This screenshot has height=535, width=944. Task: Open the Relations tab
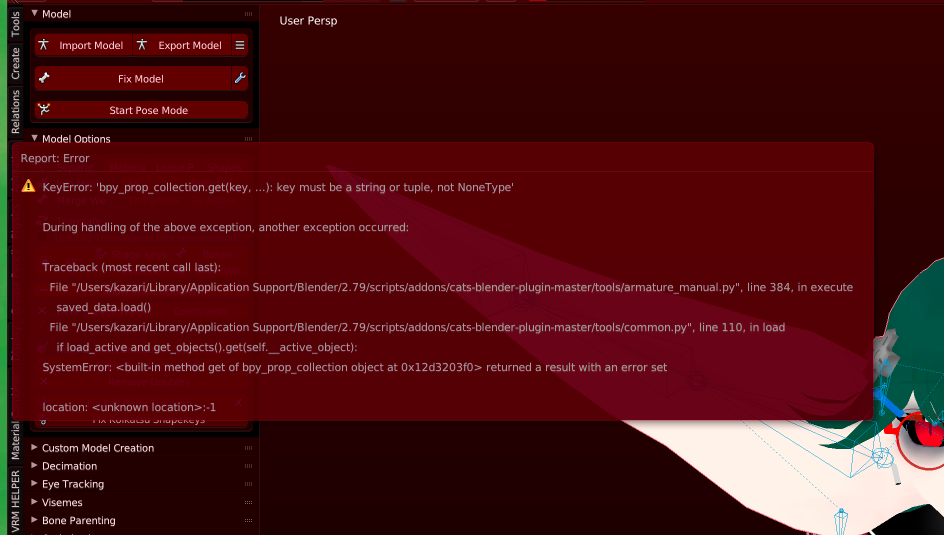click(15, 112)
